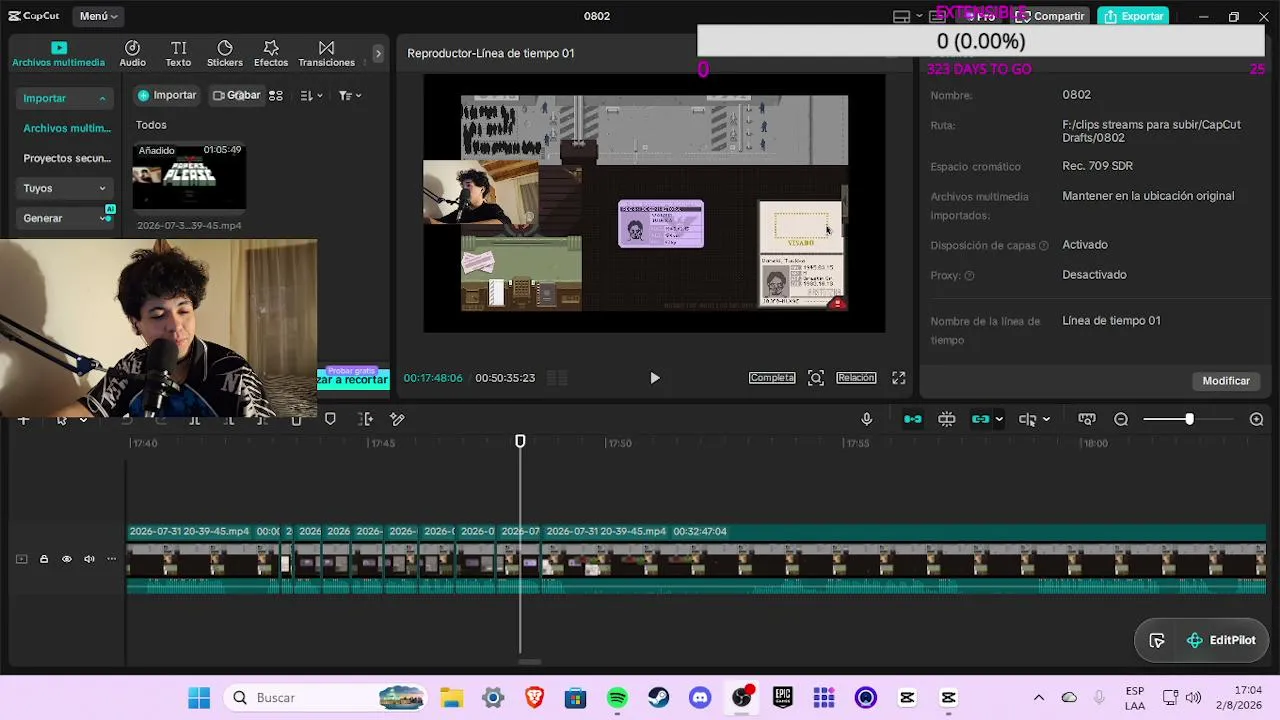The image size is (1280, 720).
Task: Collapse the Importar sidebar section
Action: (x=66, y=98)
